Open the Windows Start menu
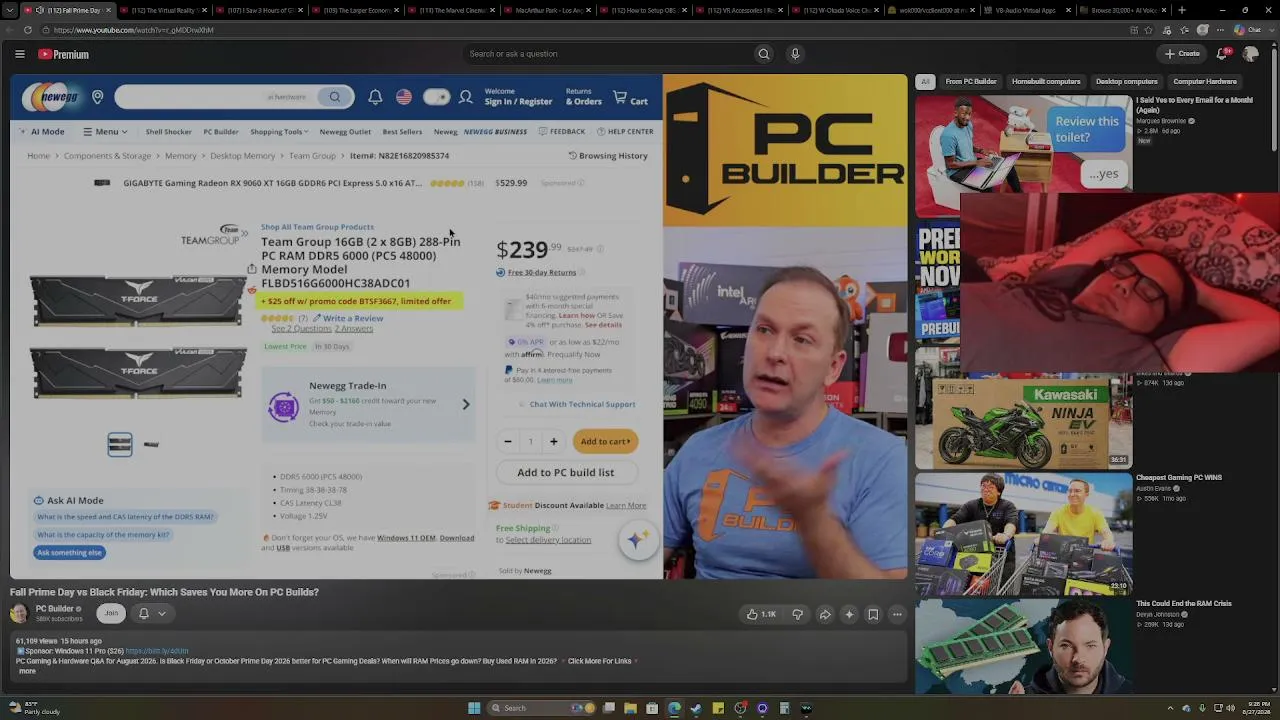 coord(474,708)
